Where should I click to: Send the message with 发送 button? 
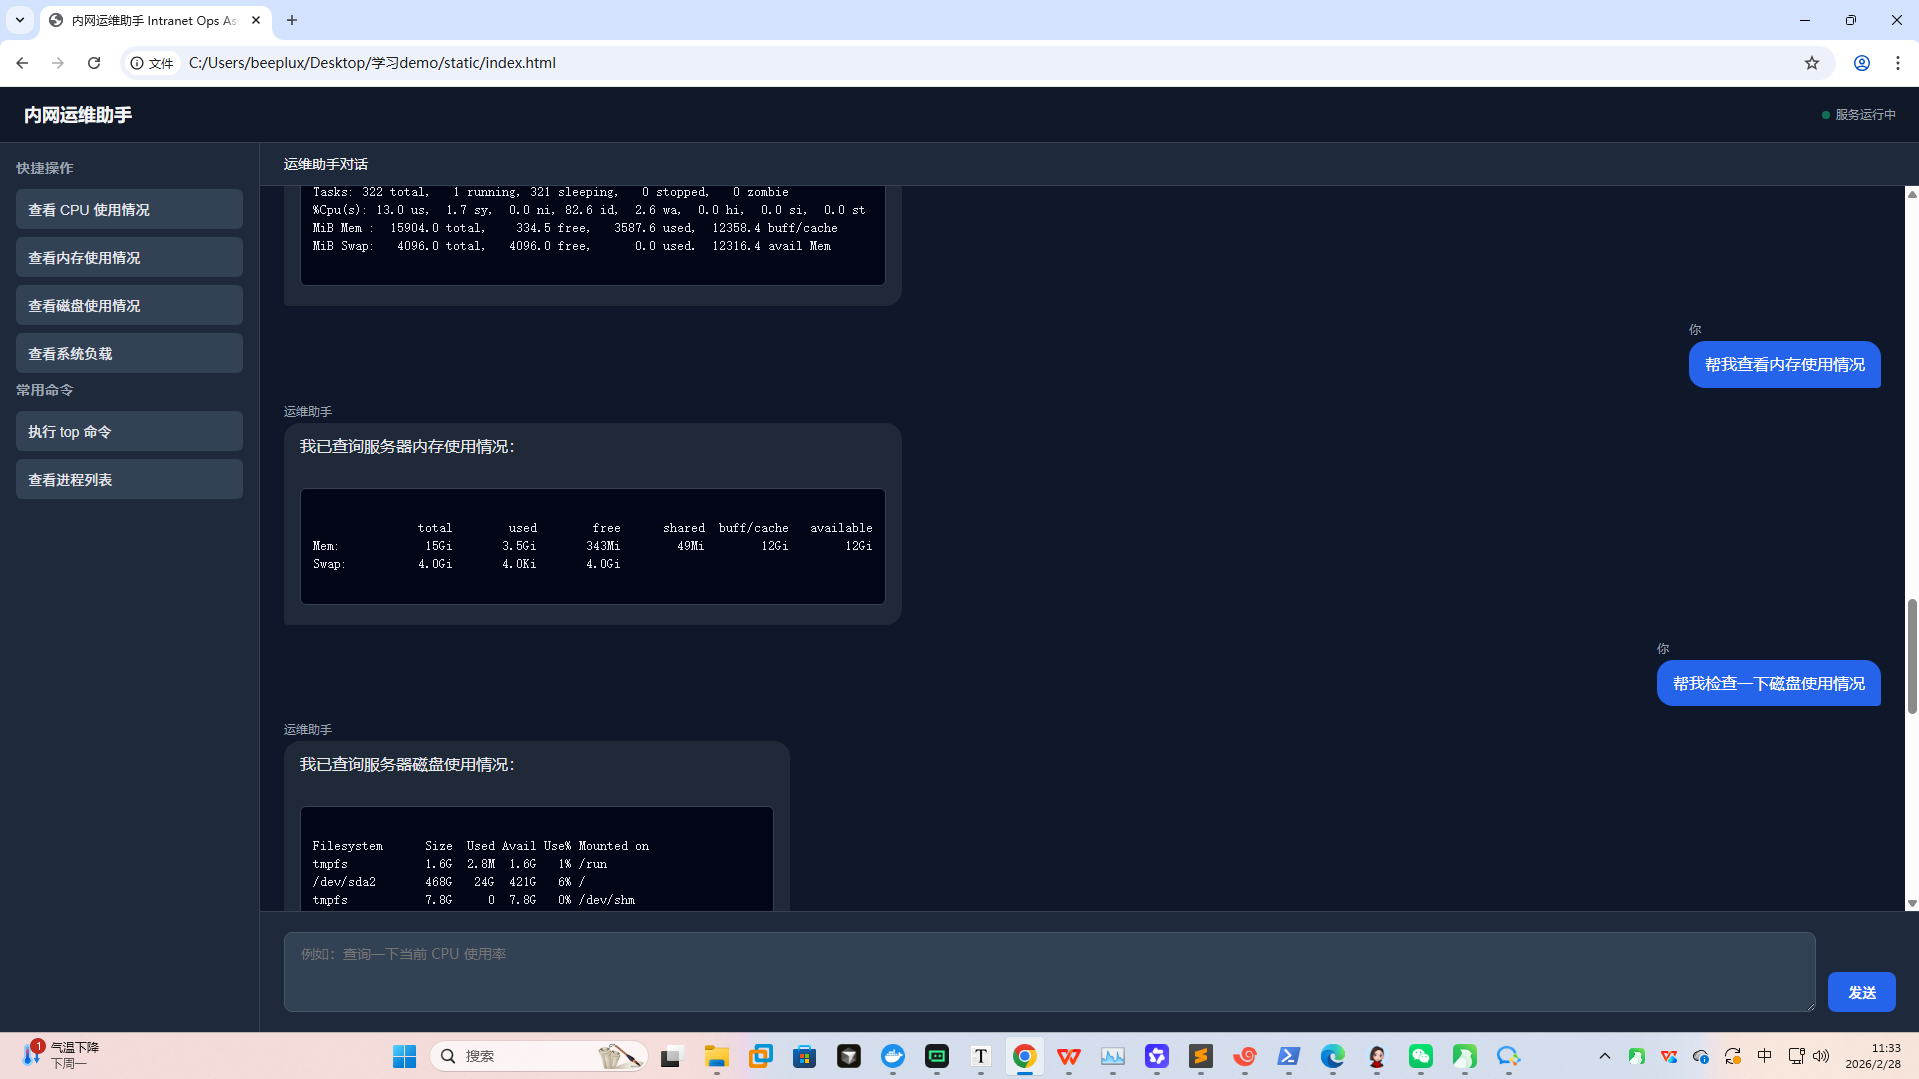click(1861, 992)
